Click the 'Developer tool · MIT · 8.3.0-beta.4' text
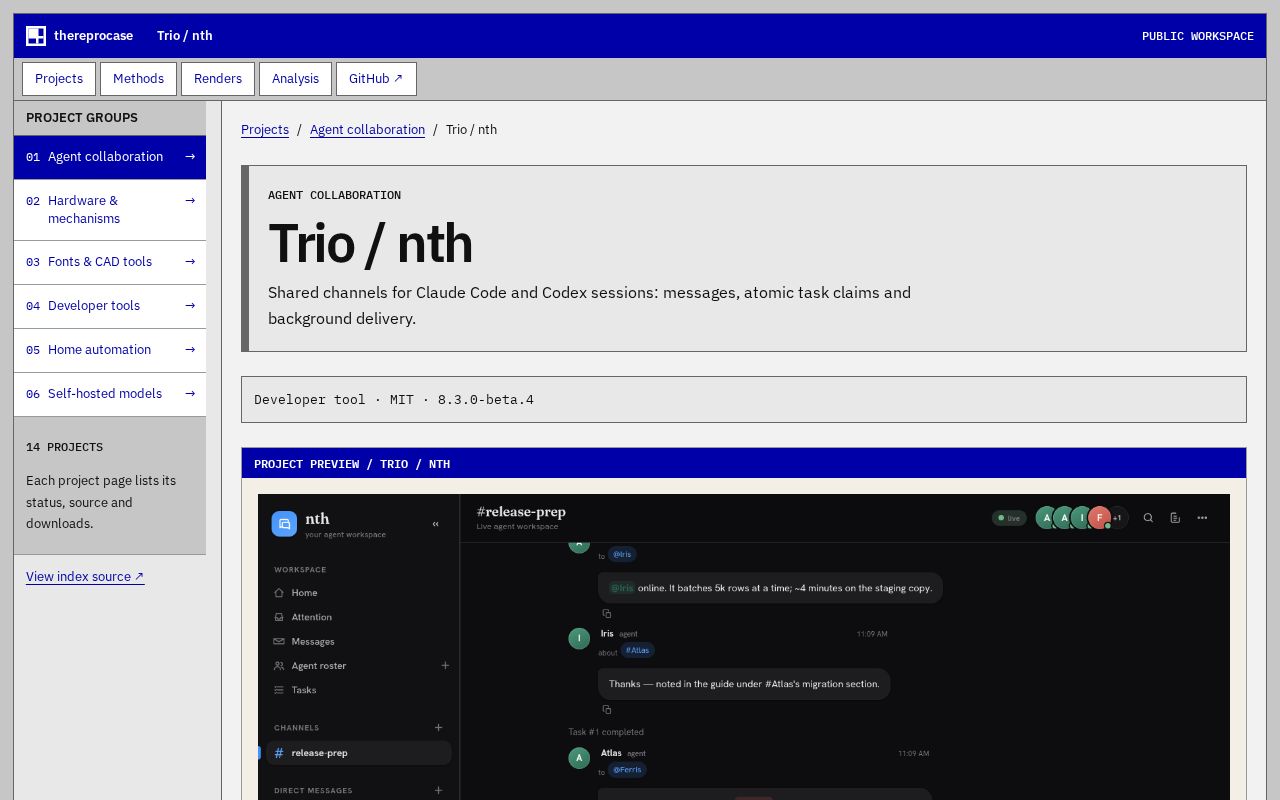This screenshot has width=1280, height=800. [394, 400]
